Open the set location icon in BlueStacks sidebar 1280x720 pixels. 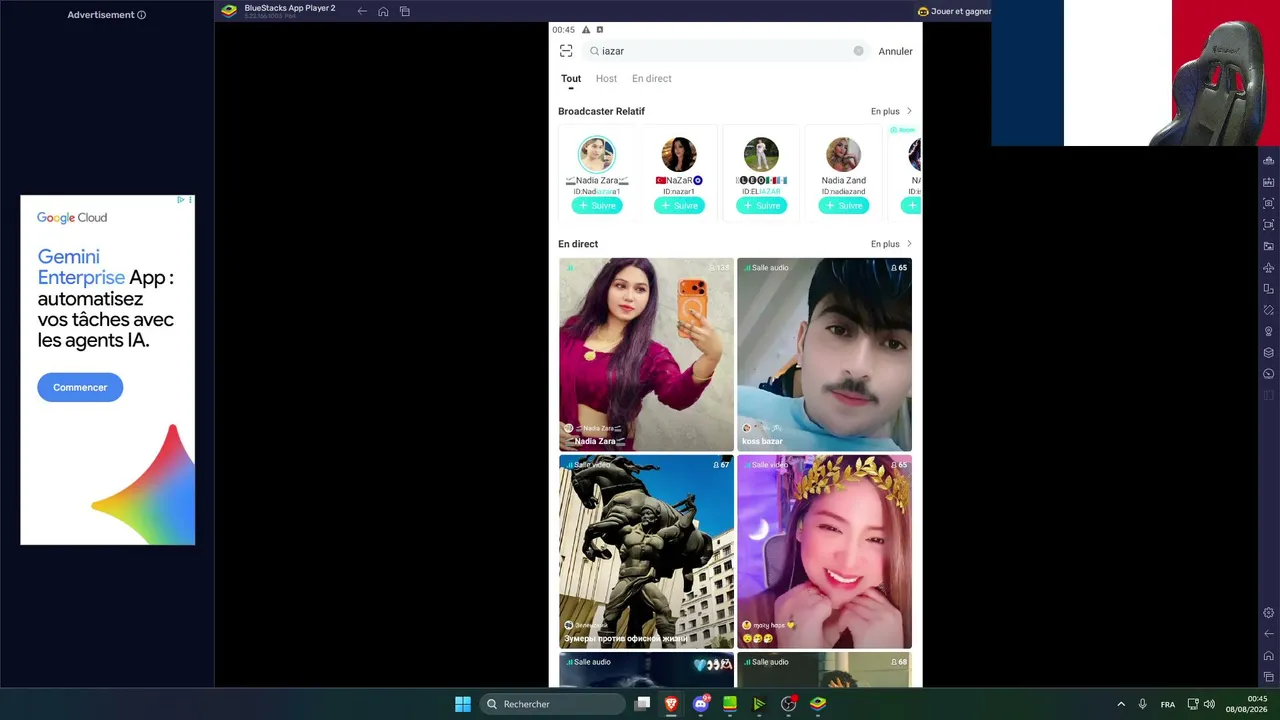point(1269,332)
